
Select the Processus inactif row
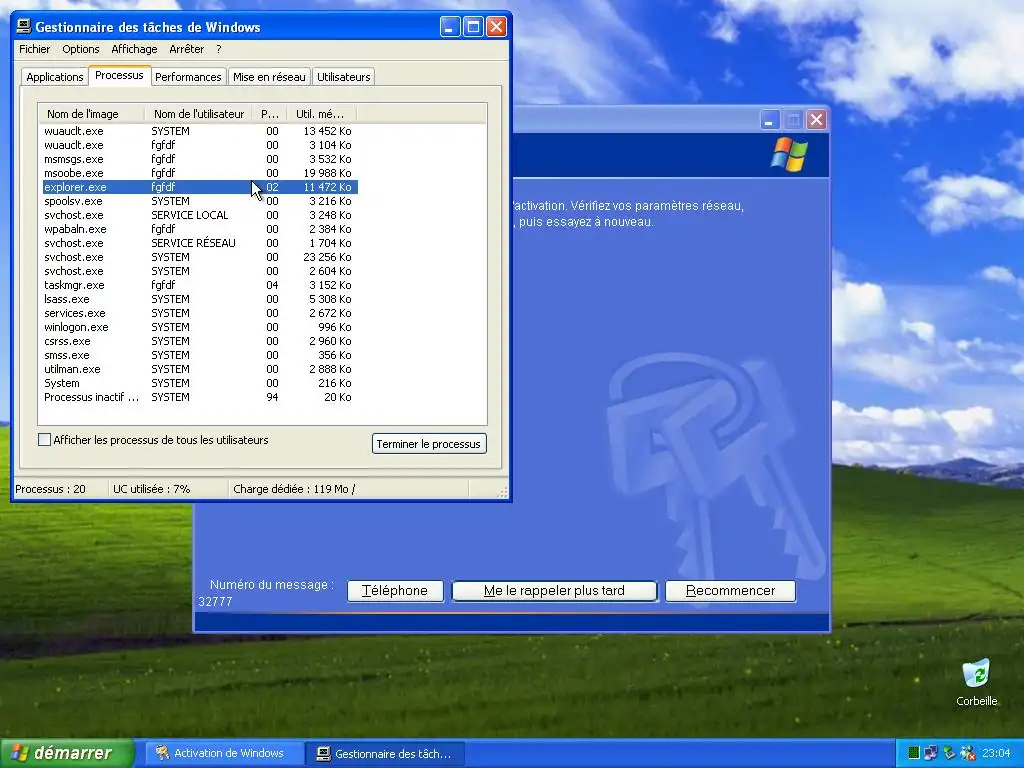click(198, 397)
